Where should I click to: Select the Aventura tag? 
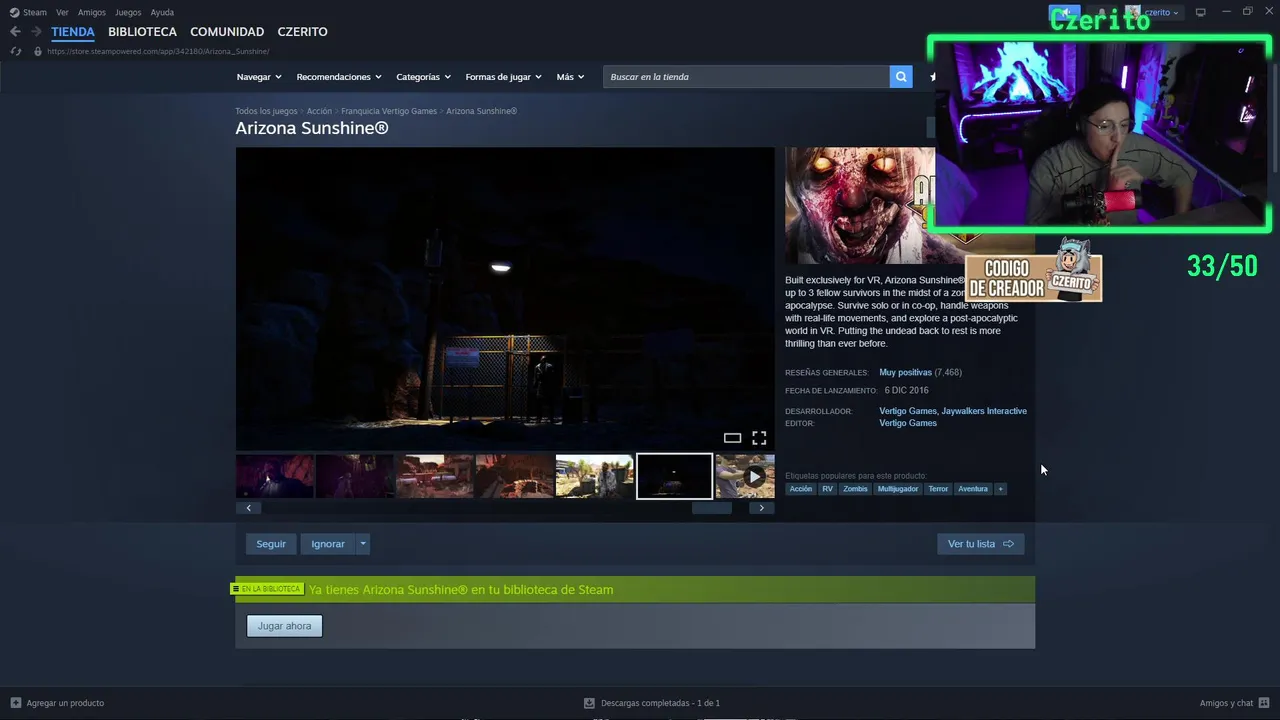[973, 489]
